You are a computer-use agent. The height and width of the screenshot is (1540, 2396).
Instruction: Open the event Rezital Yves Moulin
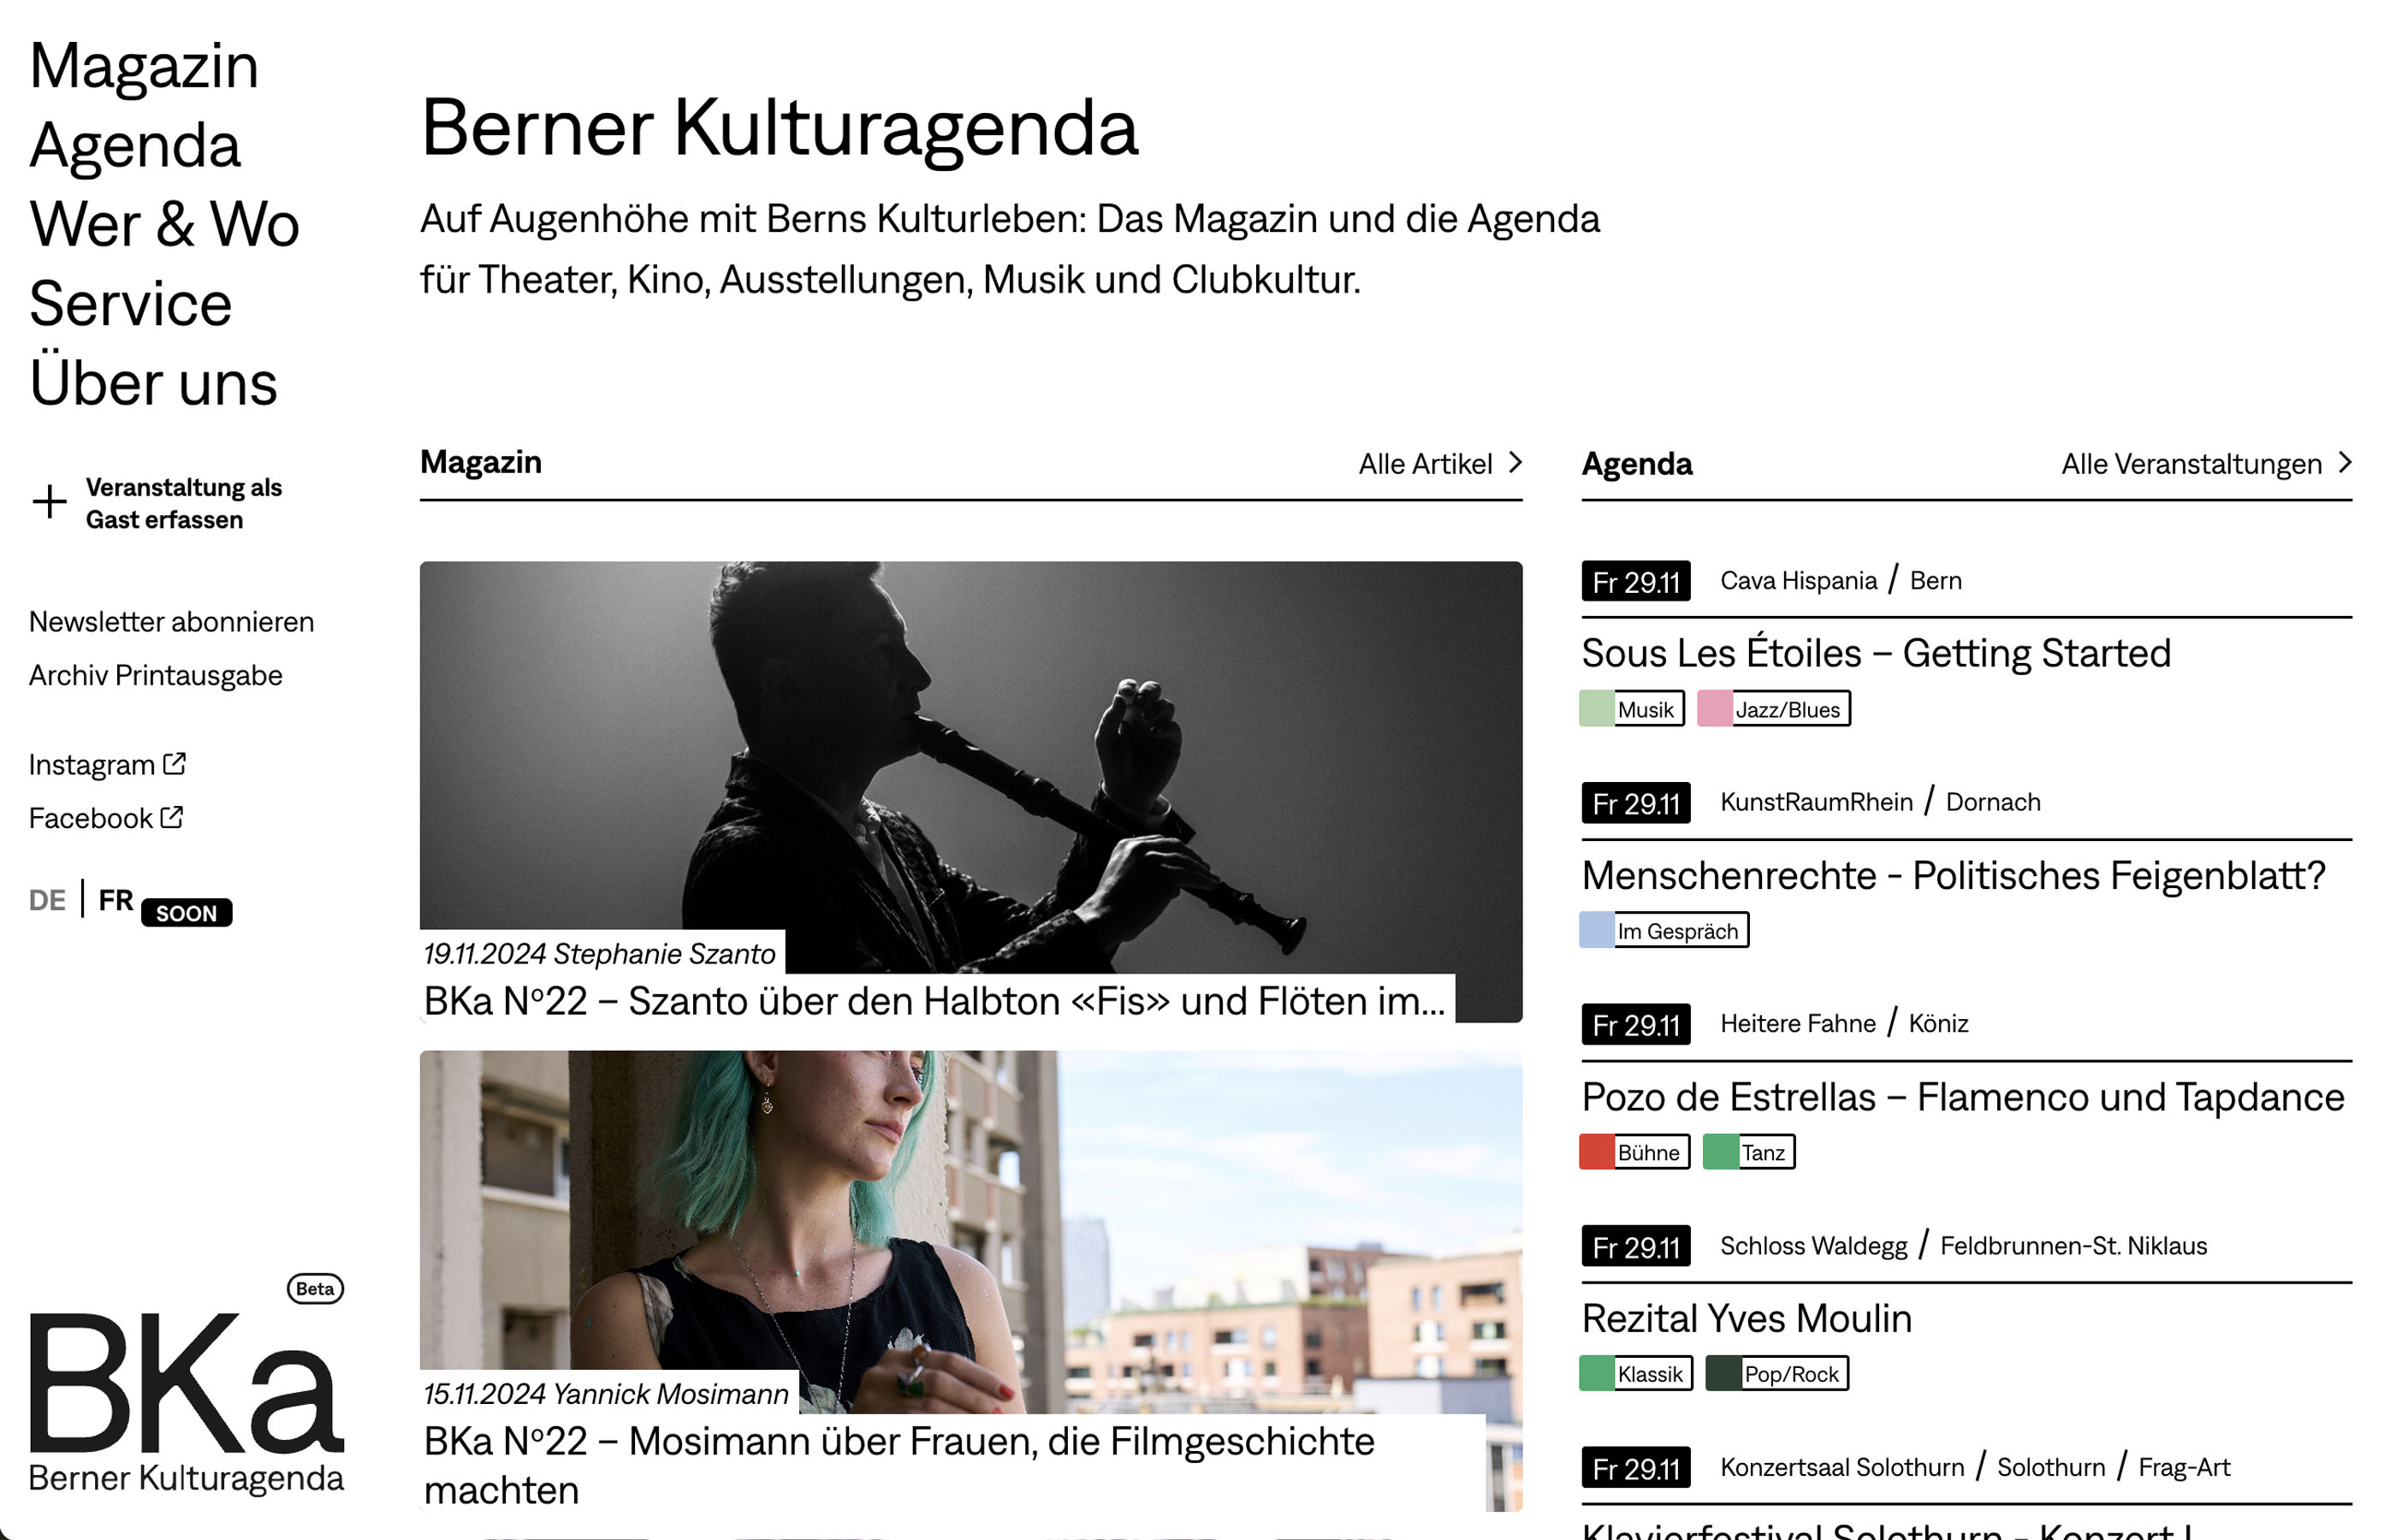coord(1746,1318)
